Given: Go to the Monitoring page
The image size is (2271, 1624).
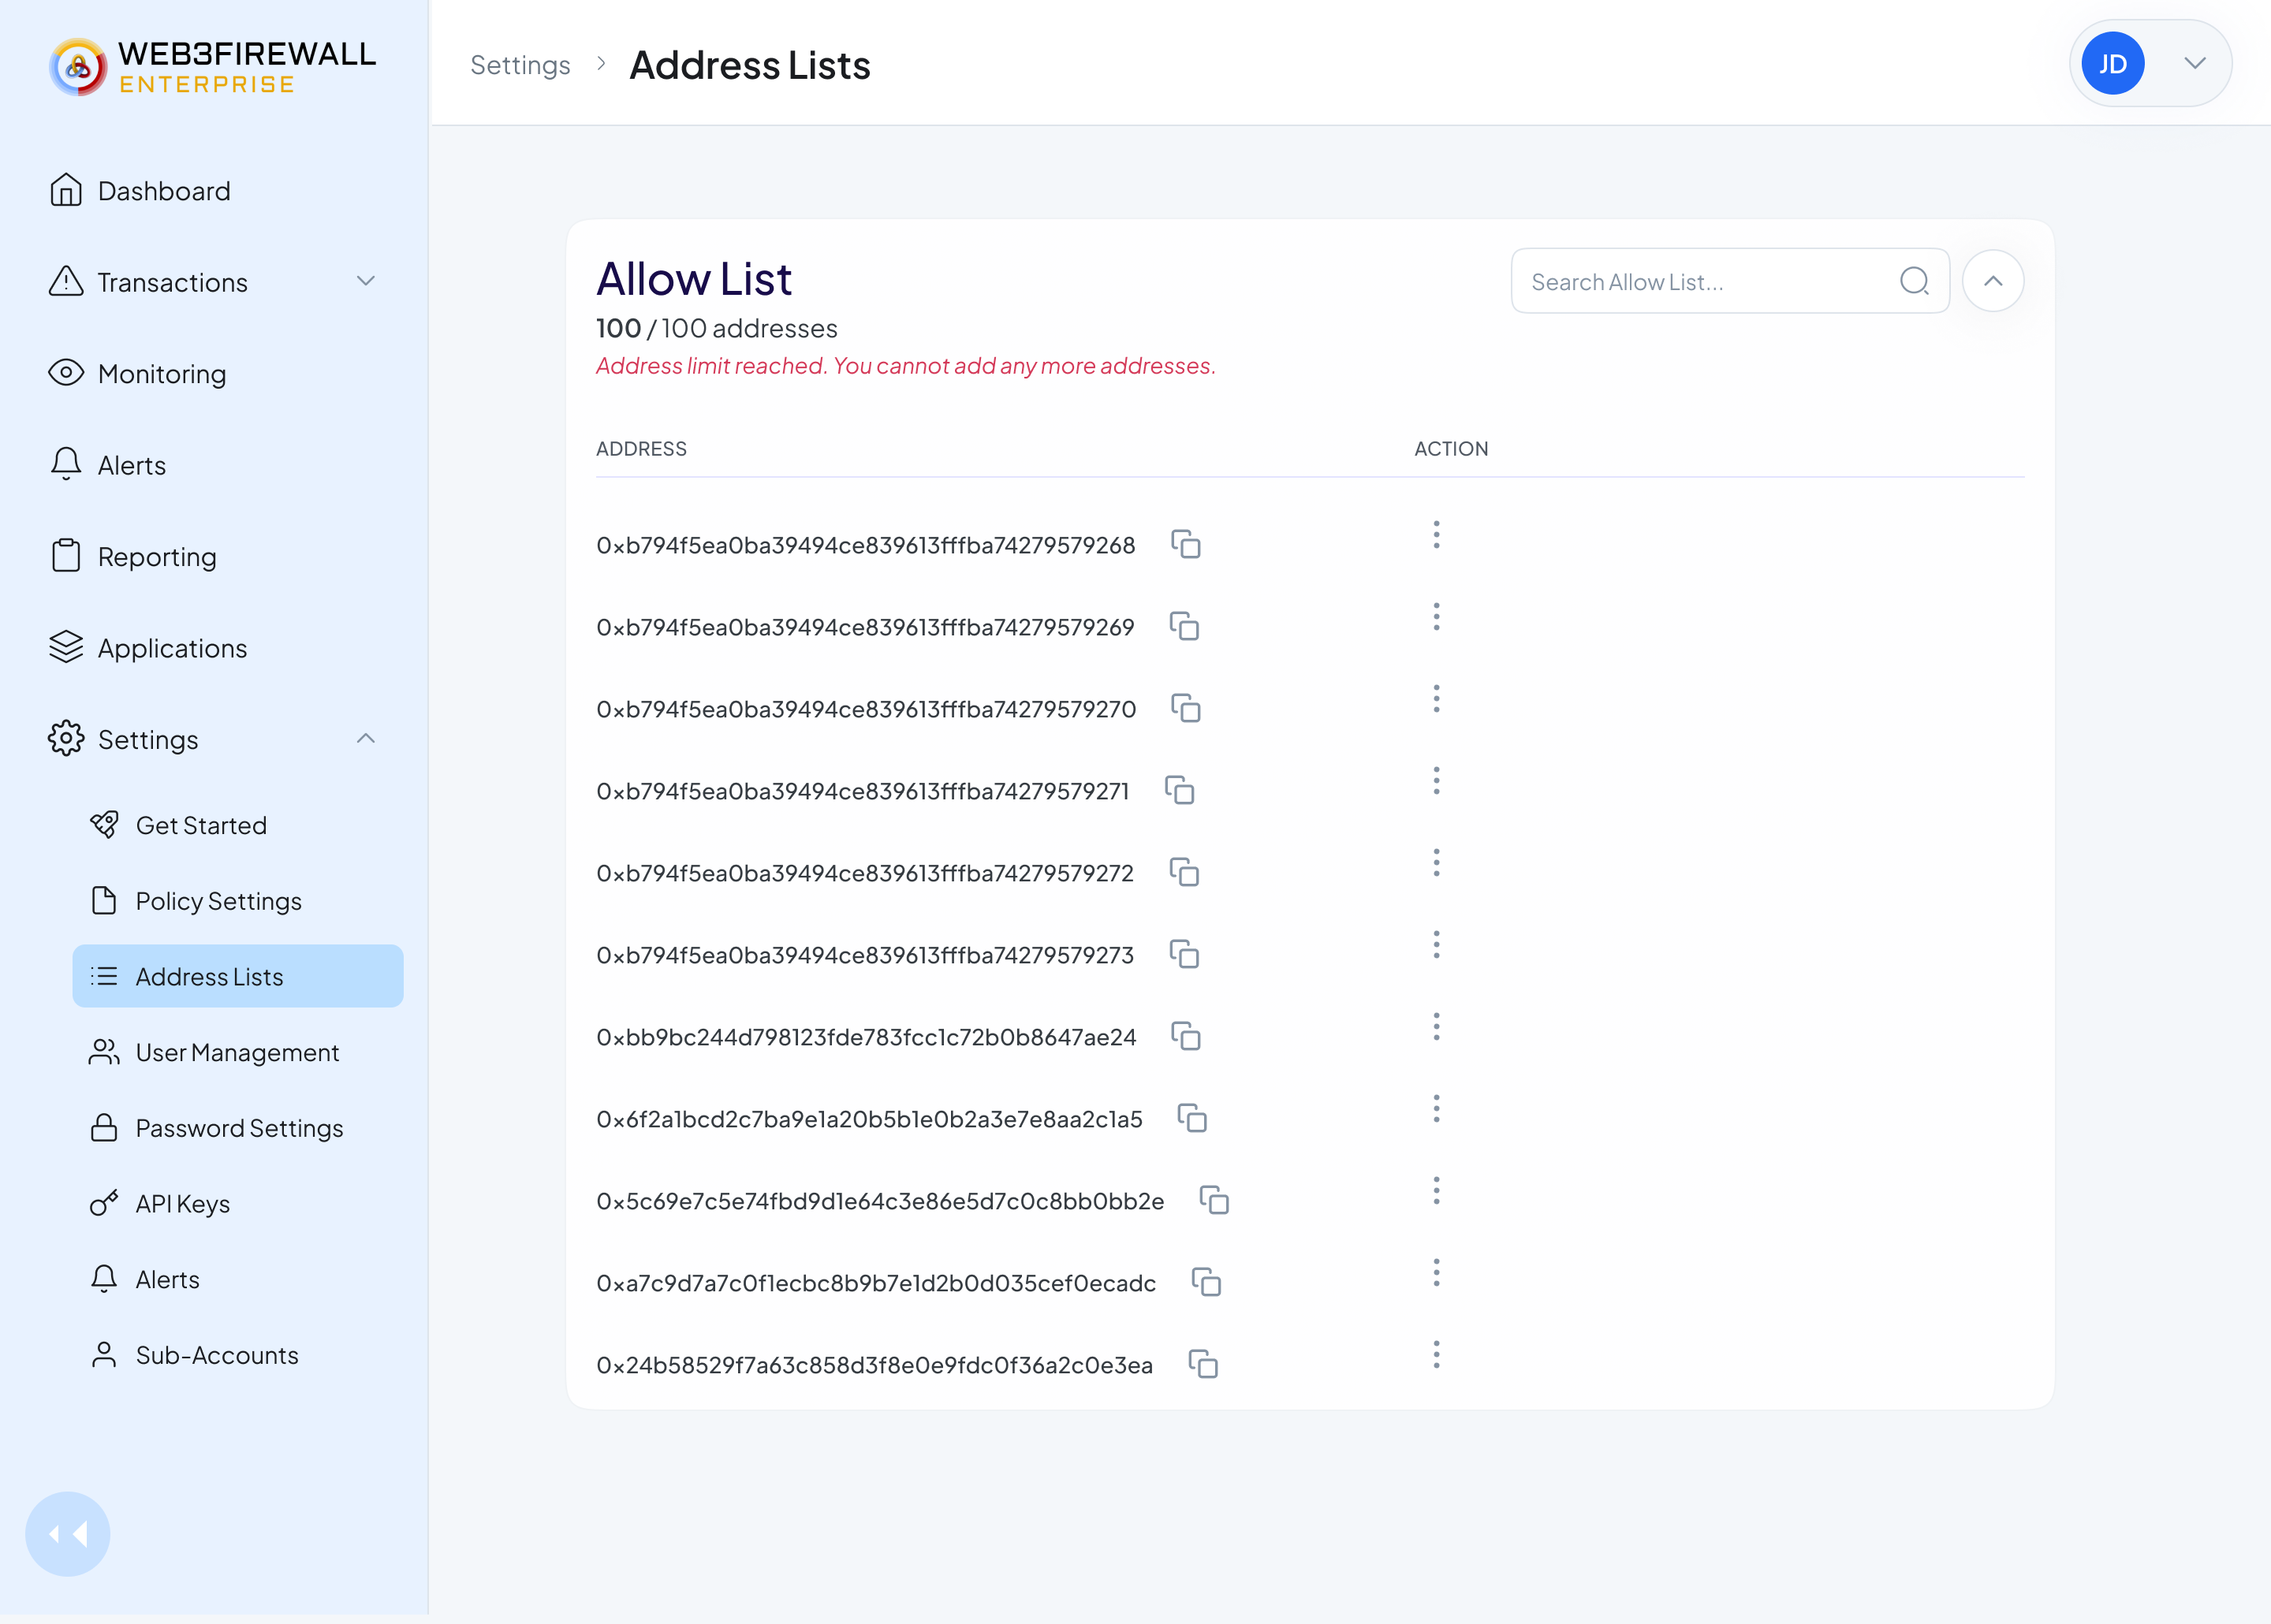Looking at the screenshot, I should click(x=138, y=374).
